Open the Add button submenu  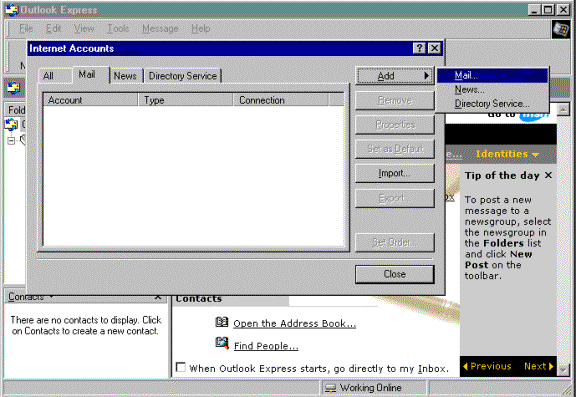pyautogui.click(x=395, y=76)
